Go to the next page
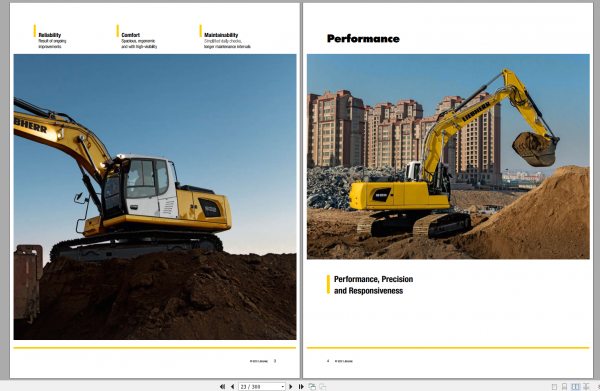This screenshot has height=391, width=600. [x=291, y=387]
